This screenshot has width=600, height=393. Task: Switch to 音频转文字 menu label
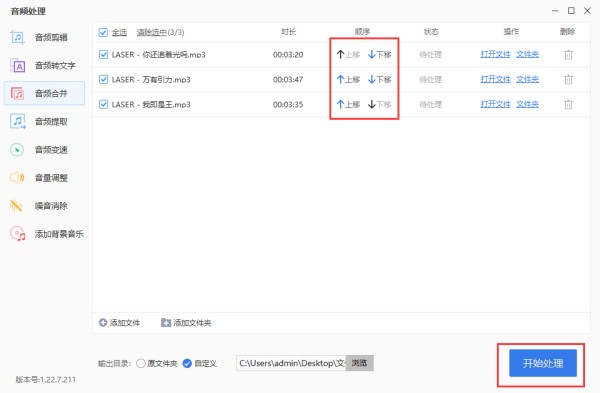[x=55, y=65]
